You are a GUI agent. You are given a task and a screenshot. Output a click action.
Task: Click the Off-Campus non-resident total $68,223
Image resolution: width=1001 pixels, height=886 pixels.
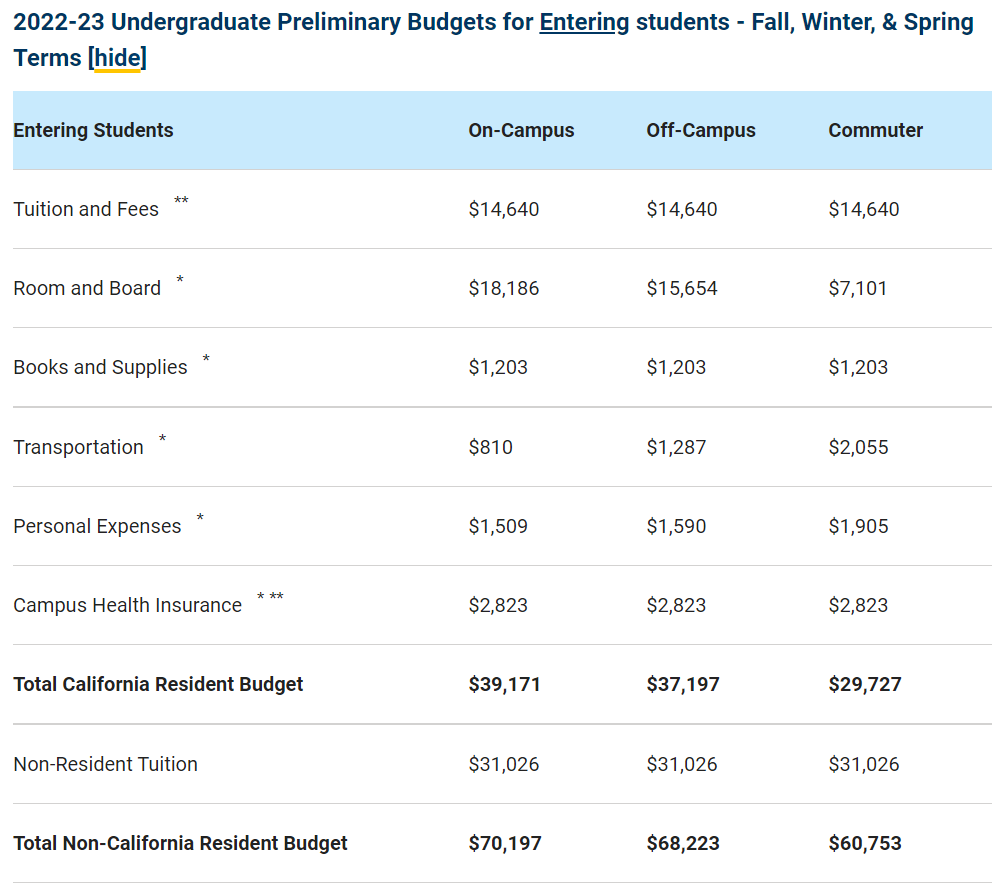(x=683, y=843)
